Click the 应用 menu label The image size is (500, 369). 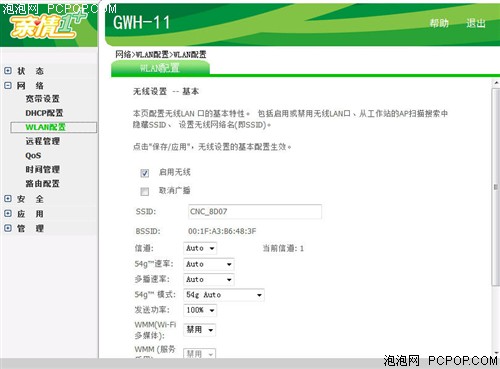point(30,214)
